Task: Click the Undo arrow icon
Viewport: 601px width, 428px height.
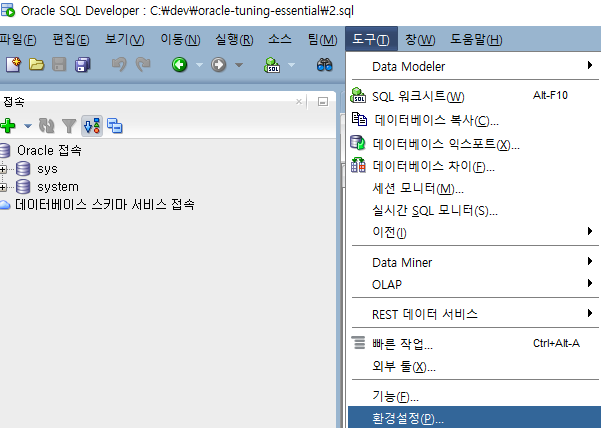Action: pos(119,64)
